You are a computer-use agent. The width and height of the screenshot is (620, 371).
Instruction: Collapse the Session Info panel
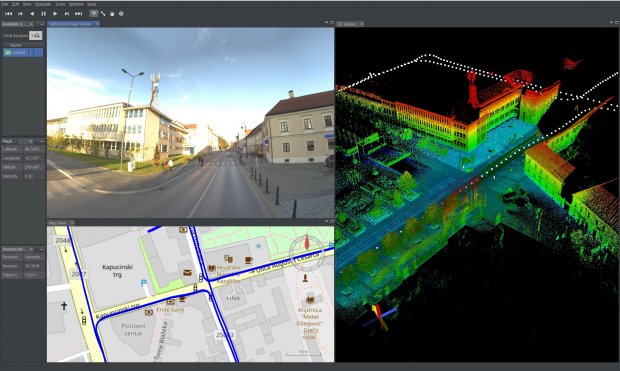tap(42, 249)
